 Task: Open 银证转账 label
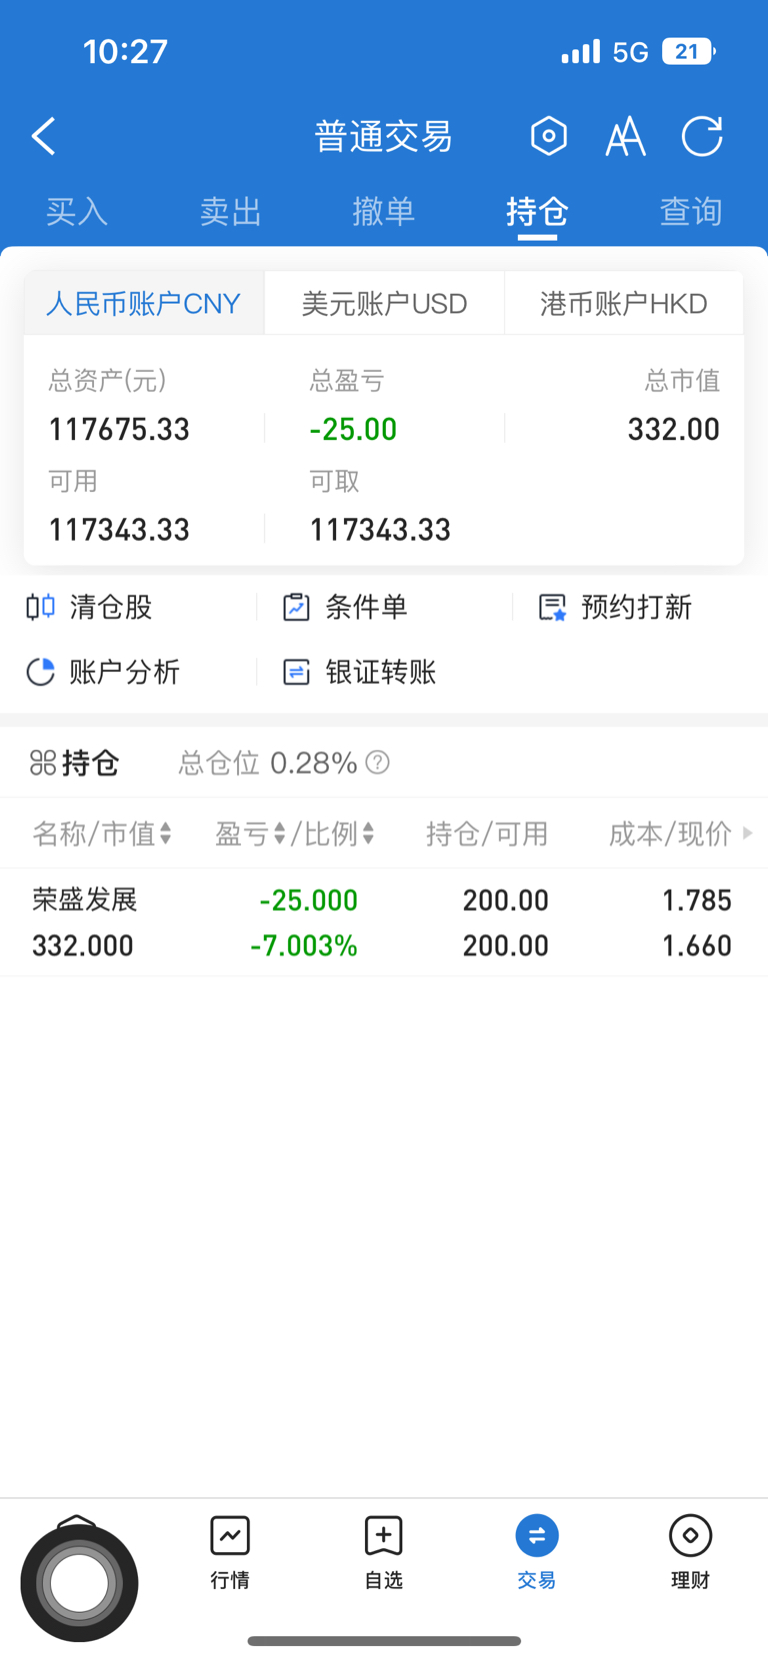click(381, 672)
